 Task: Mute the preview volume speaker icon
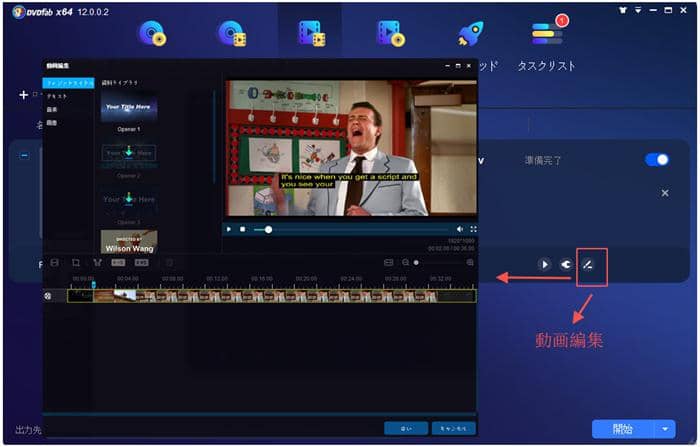coord(459,230)
